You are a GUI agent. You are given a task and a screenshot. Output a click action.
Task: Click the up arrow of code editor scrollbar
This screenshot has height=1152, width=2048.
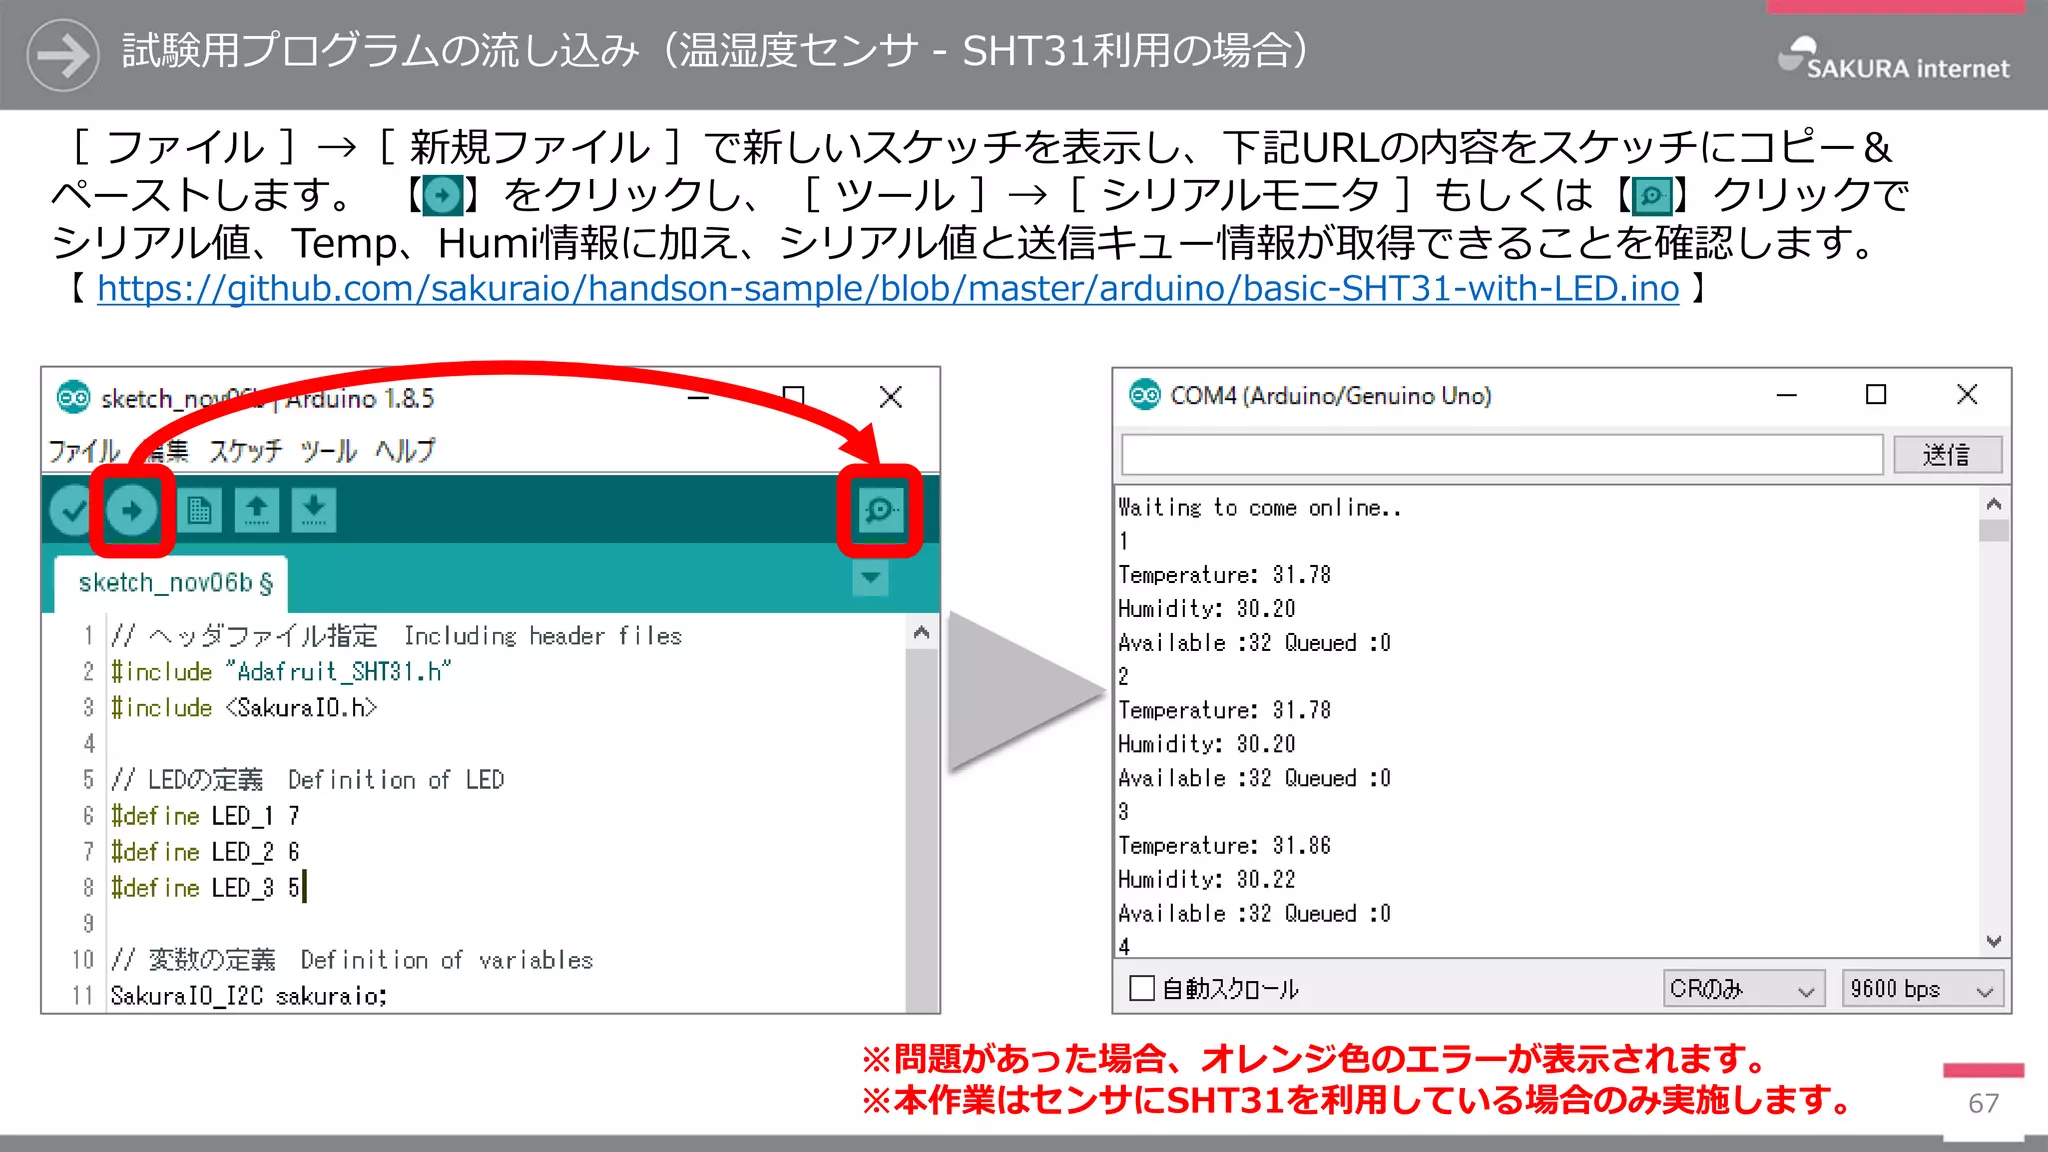pyautogui.click(x=921, y=632)
